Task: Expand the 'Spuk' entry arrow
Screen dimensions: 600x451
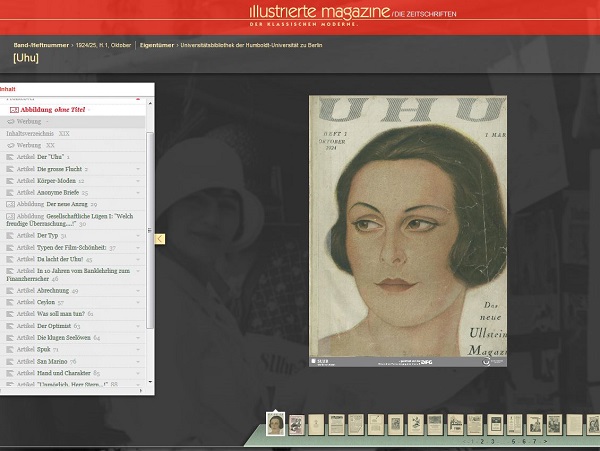Action: [x=138, y=350]
